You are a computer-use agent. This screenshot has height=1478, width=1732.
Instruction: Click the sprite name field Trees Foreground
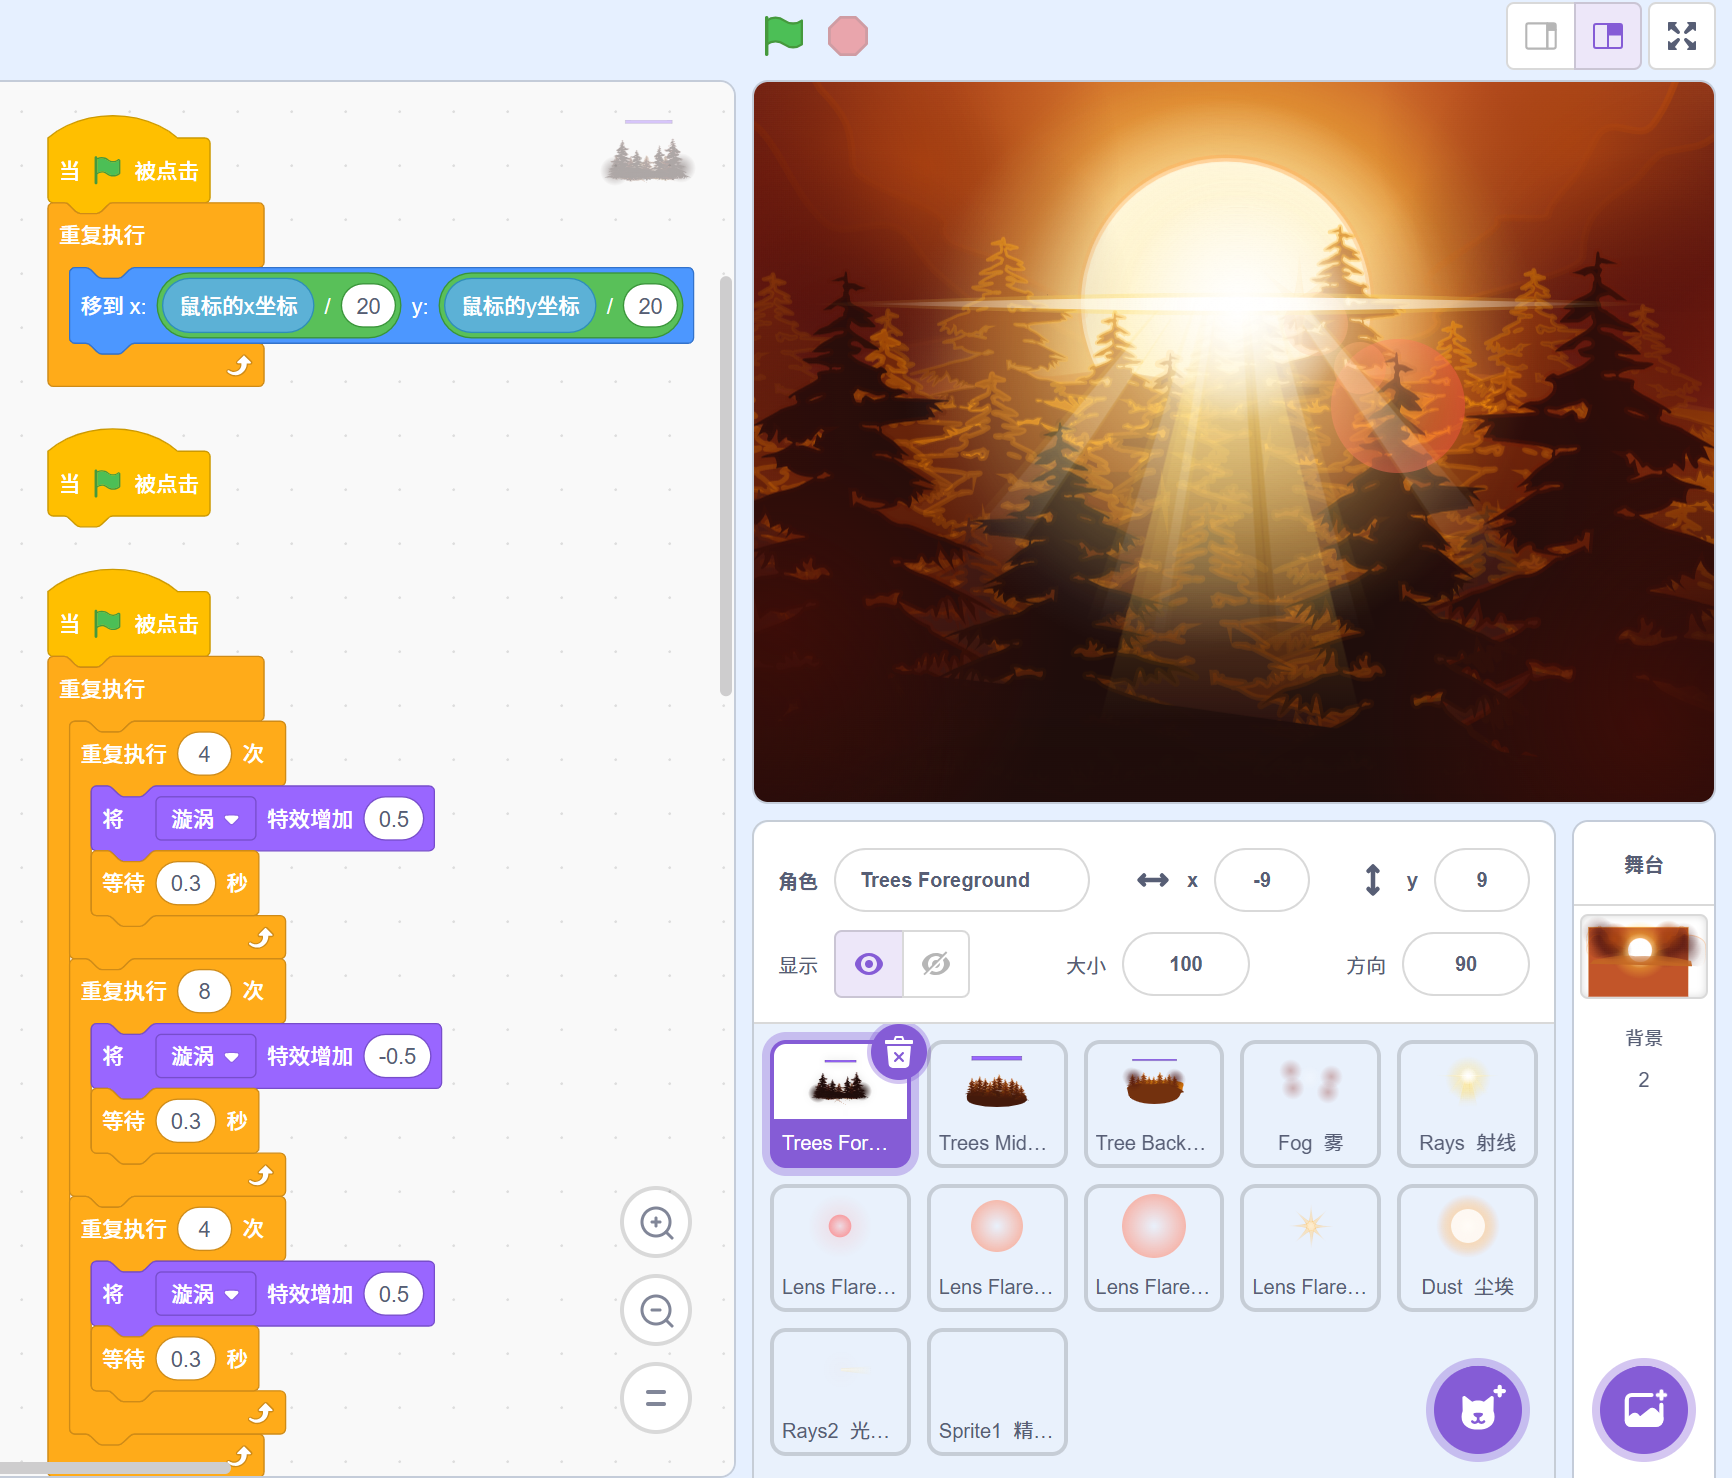[960, 880]
